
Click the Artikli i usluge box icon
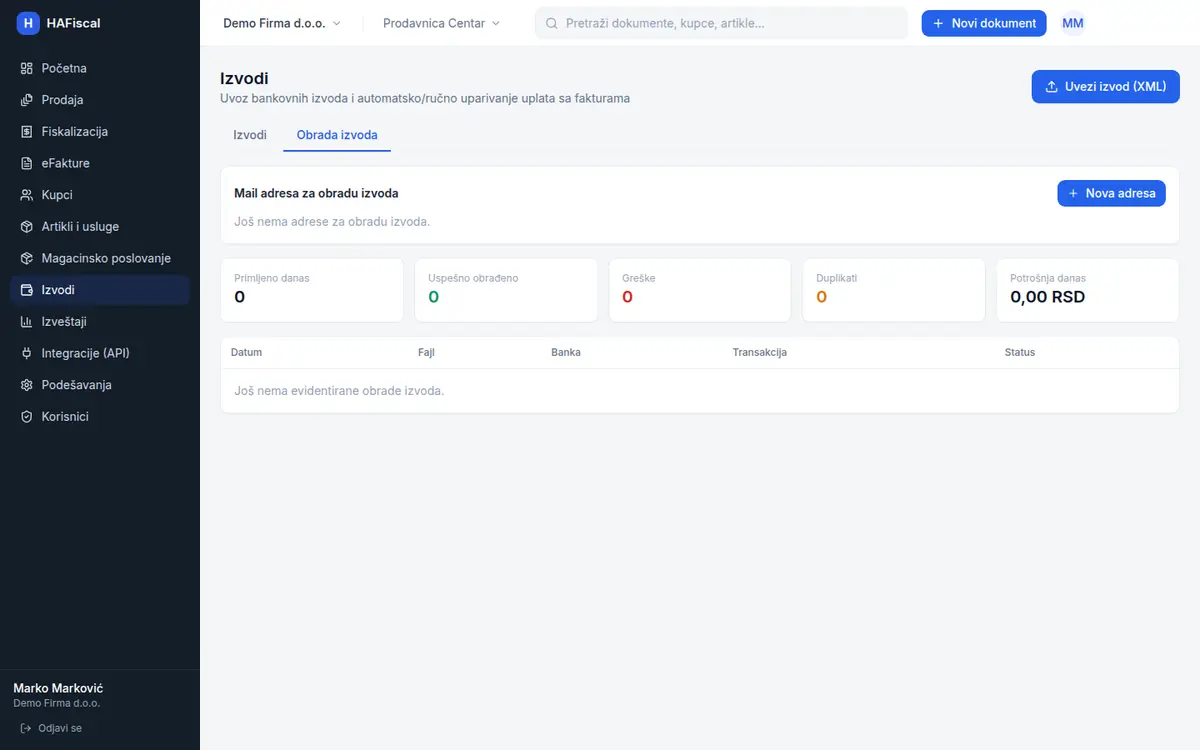pos(27,227)
